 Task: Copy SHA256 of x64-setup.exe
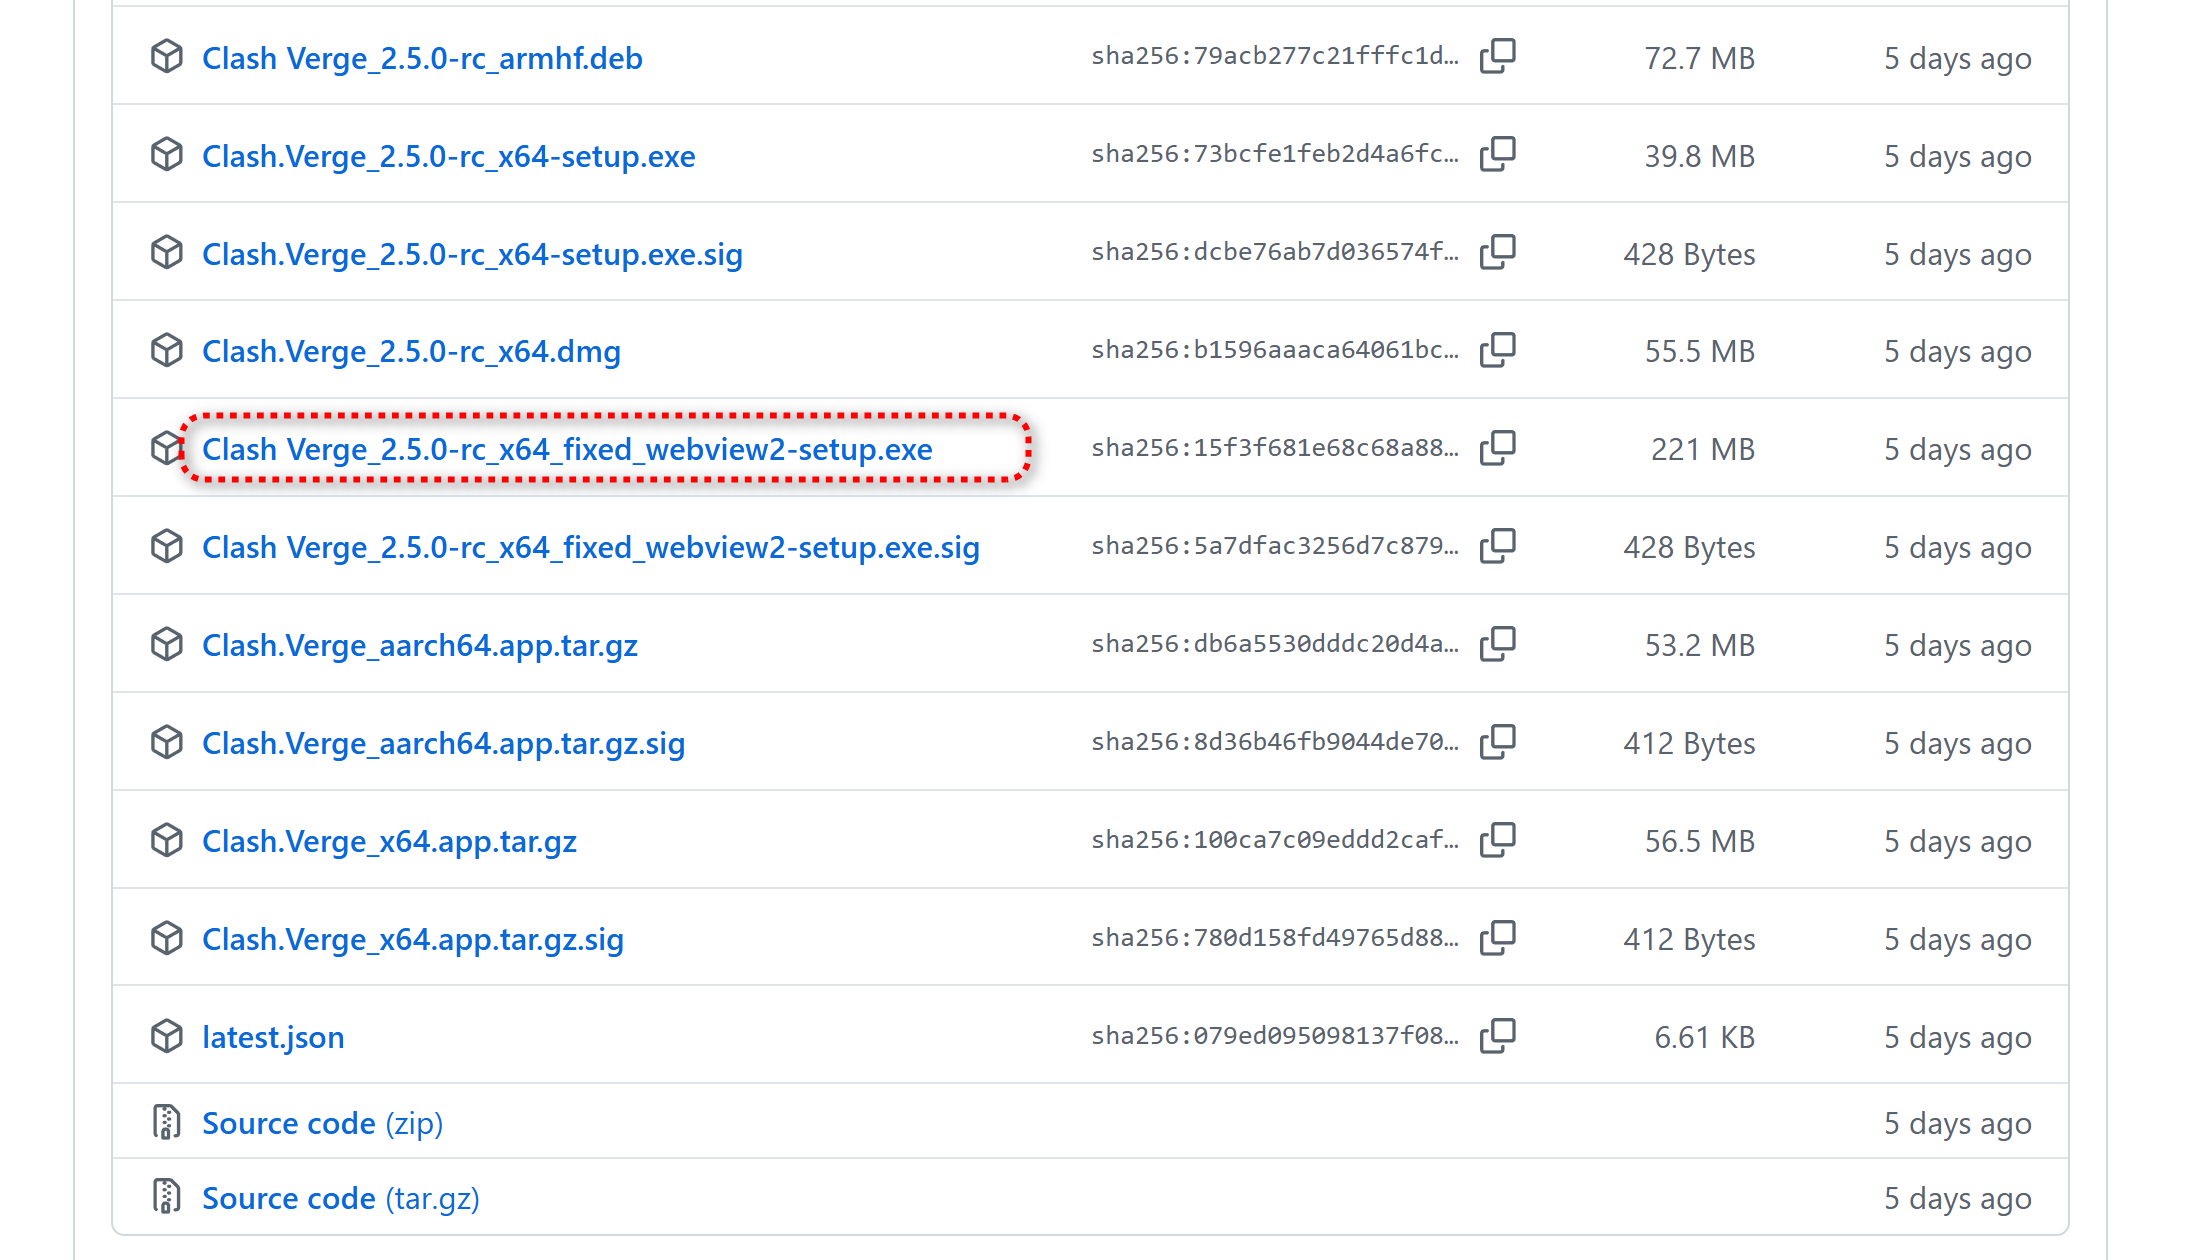pyautogui.click(x=1497, y=155)
